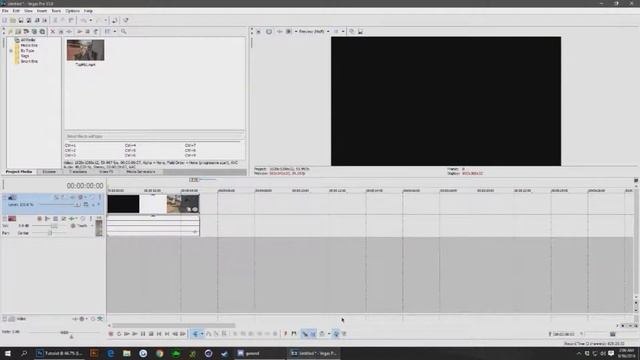Screen dimensions: 640x360
Task: Click Remove Selected Media X icon
Action: pos(53,31)
